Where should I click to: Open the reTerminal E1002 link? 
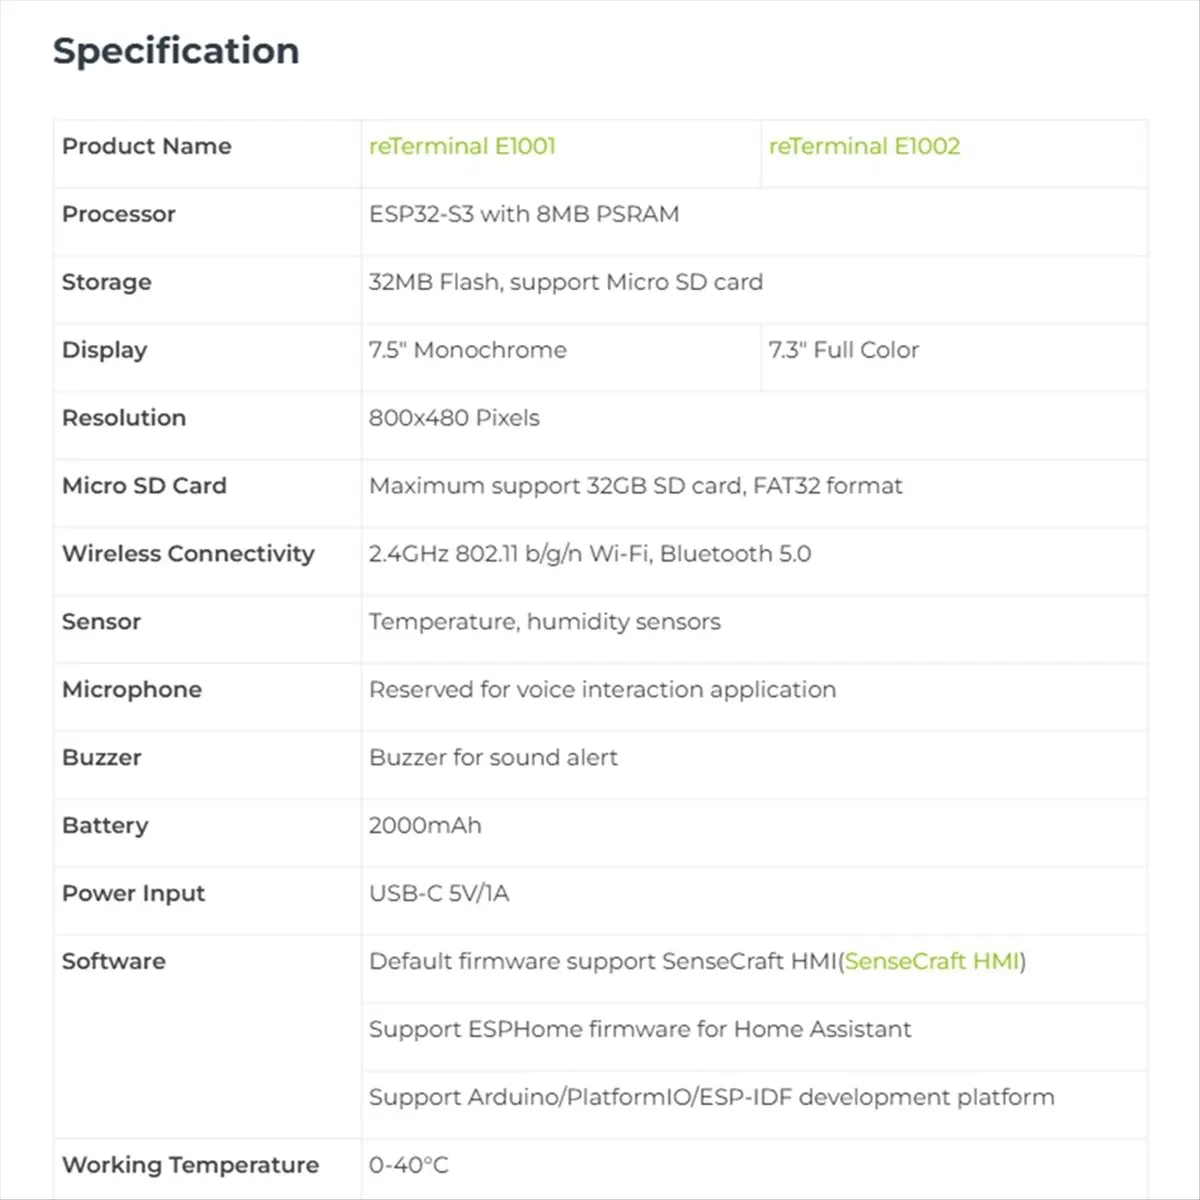(x=864, y=146)
